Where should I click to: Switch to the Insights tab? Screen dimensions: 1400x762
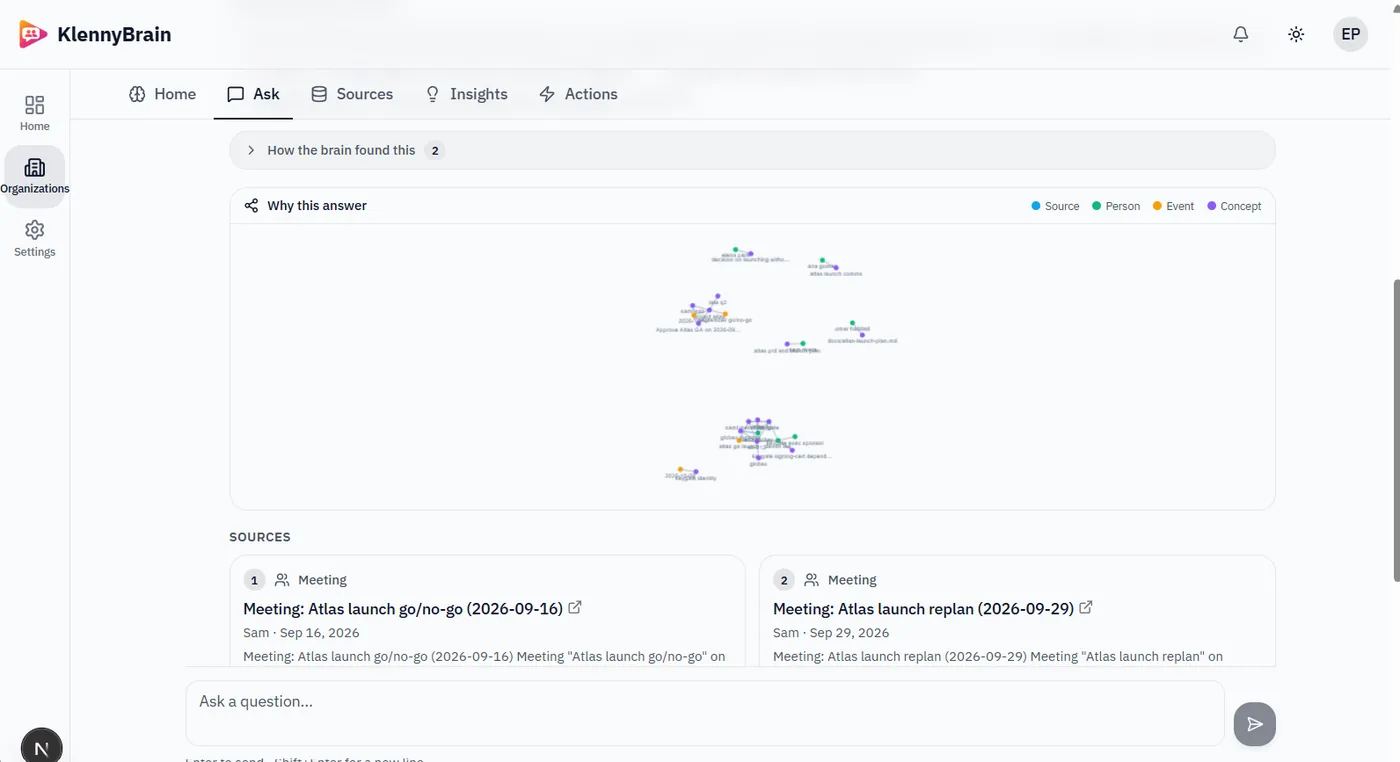pyautogui.click(x=466, y=94)
